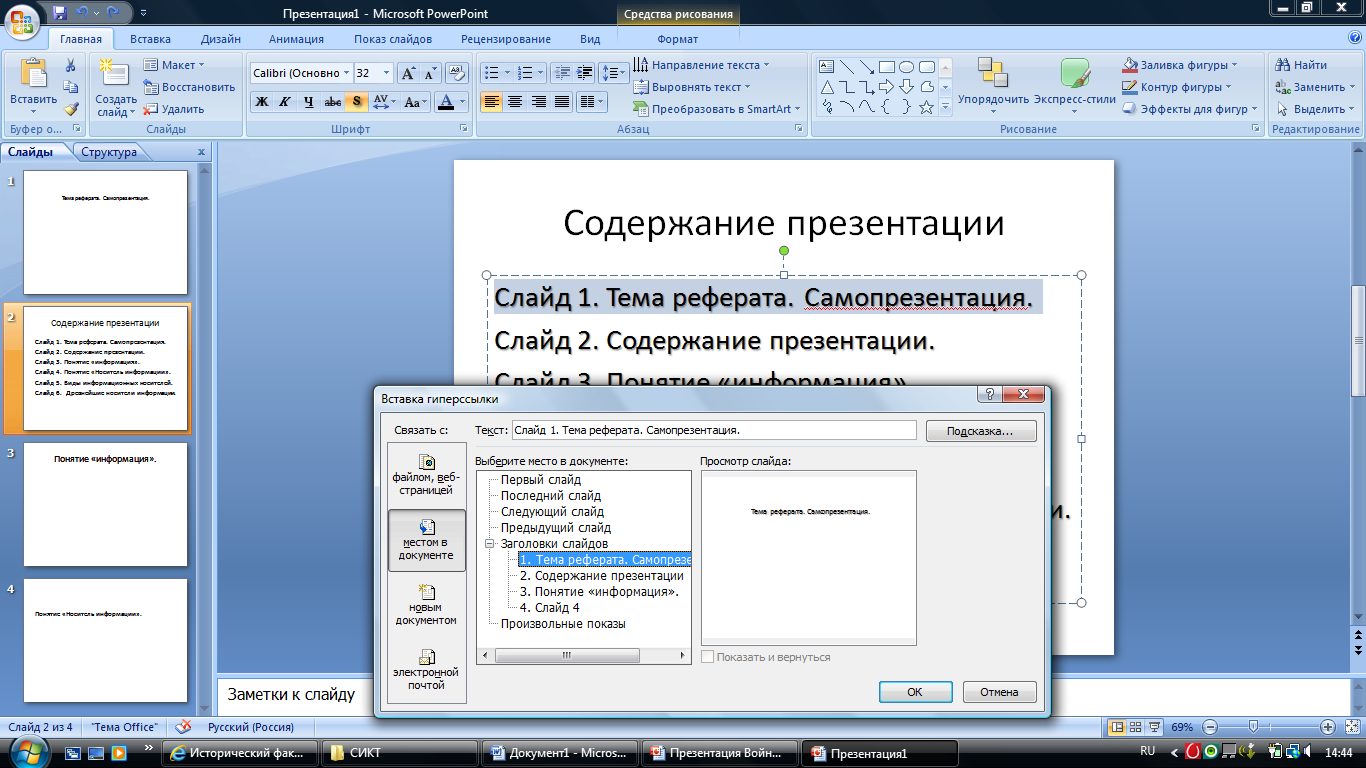
Task: Open the font size dropdown 32
Action: coord(387,74)
